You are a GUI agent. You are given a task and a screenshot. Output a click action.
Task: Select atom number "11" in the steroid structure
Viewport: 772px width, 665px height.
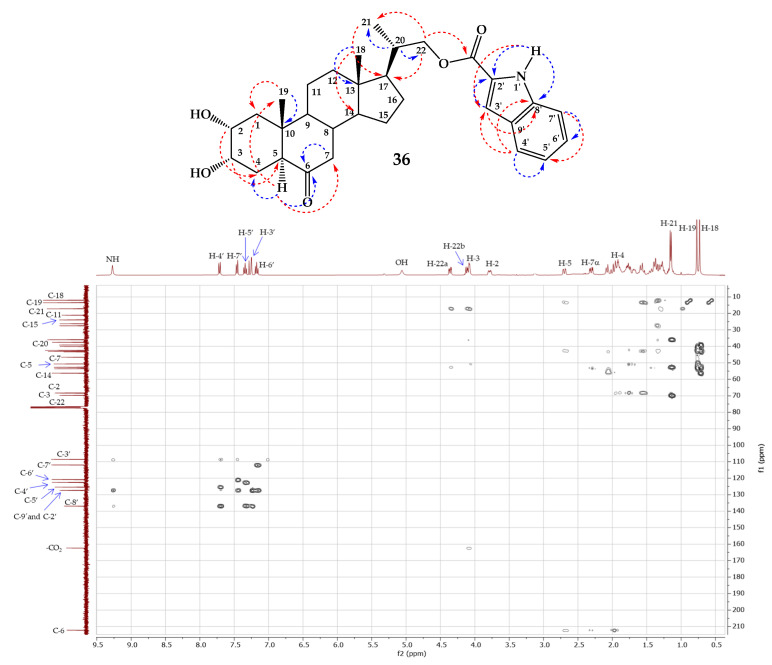click(316, 92)
